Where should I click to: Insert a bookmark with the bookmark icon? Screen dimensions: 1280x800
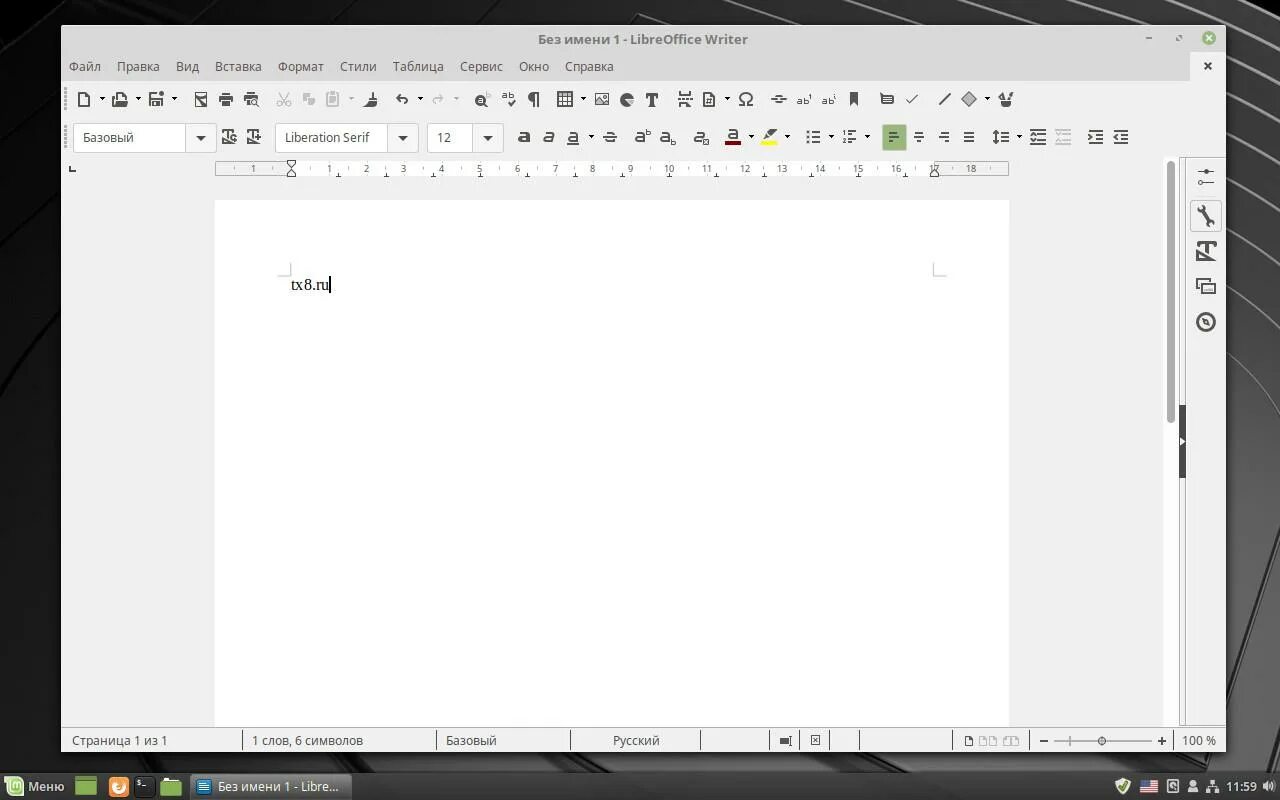[x=854, y=99]
